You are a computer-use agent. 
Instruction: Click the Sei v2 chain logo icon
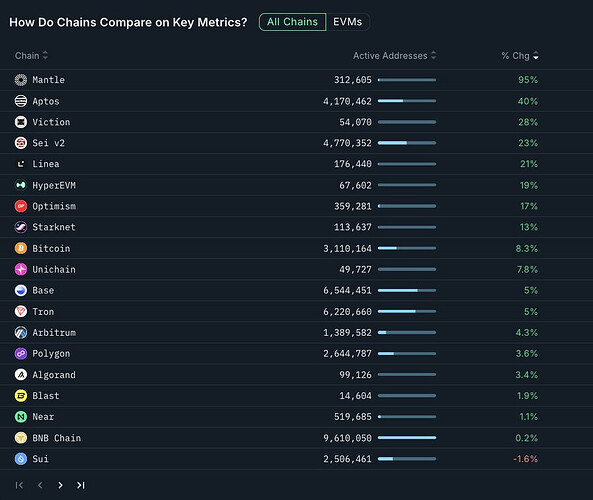tap(21, 143)
